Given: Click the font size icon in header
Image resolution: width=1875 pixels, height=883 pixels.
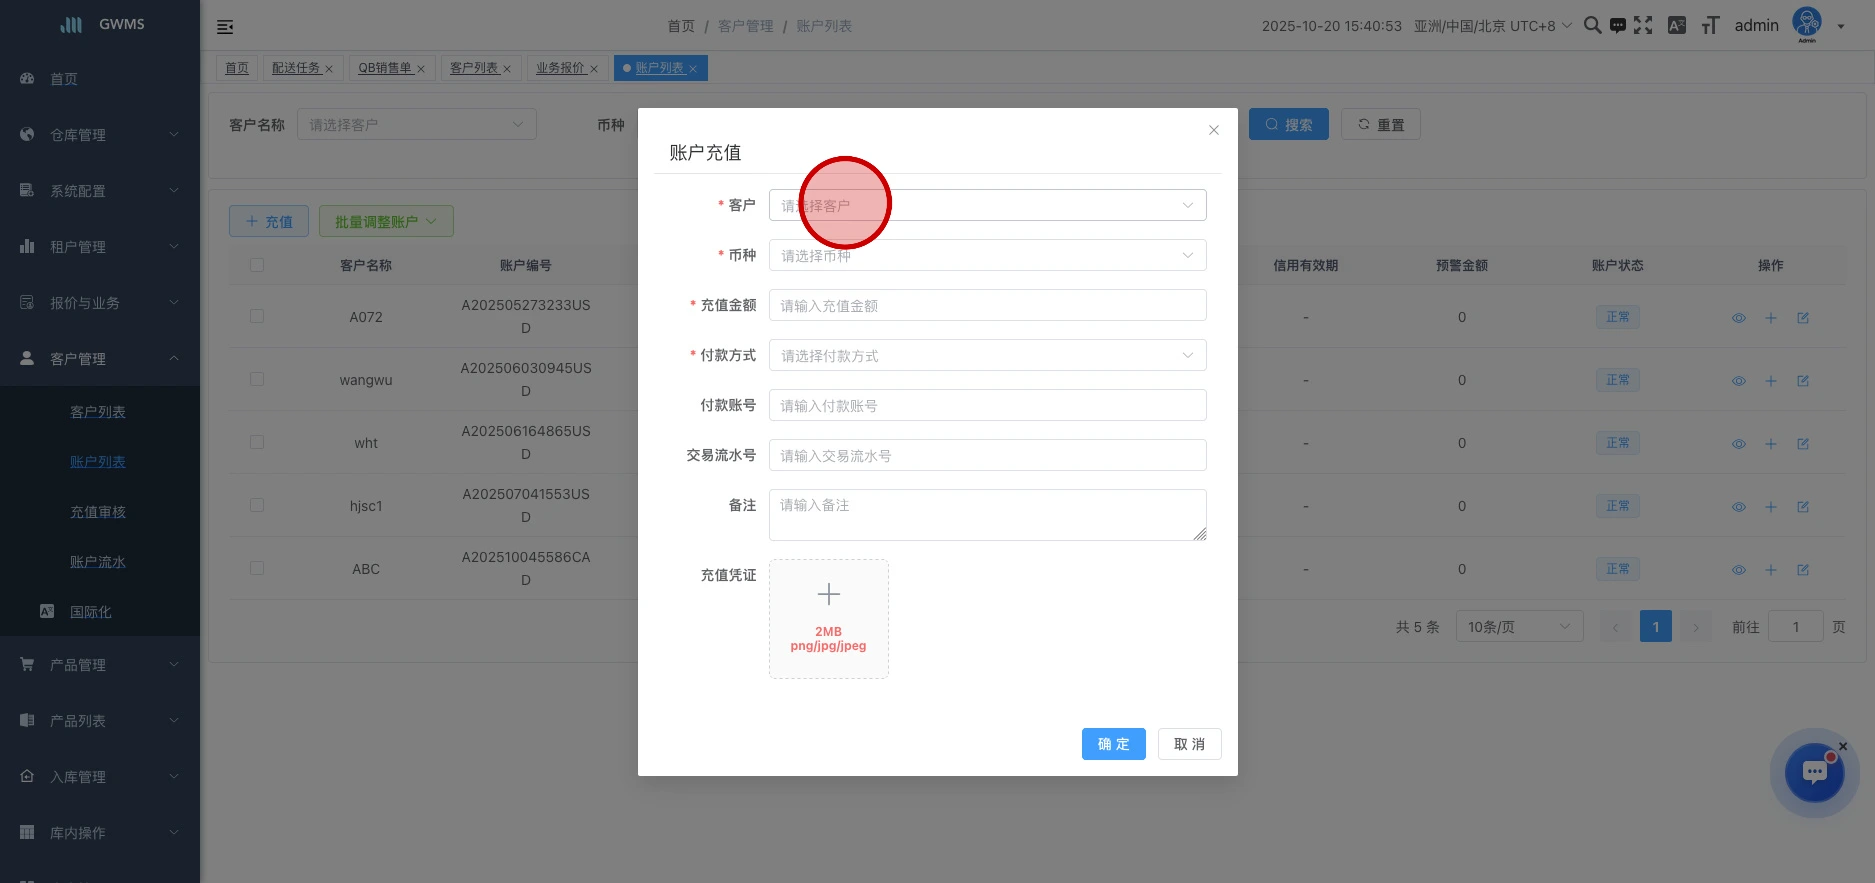Looking at the screenshot, I should (x=1710, y=26).
